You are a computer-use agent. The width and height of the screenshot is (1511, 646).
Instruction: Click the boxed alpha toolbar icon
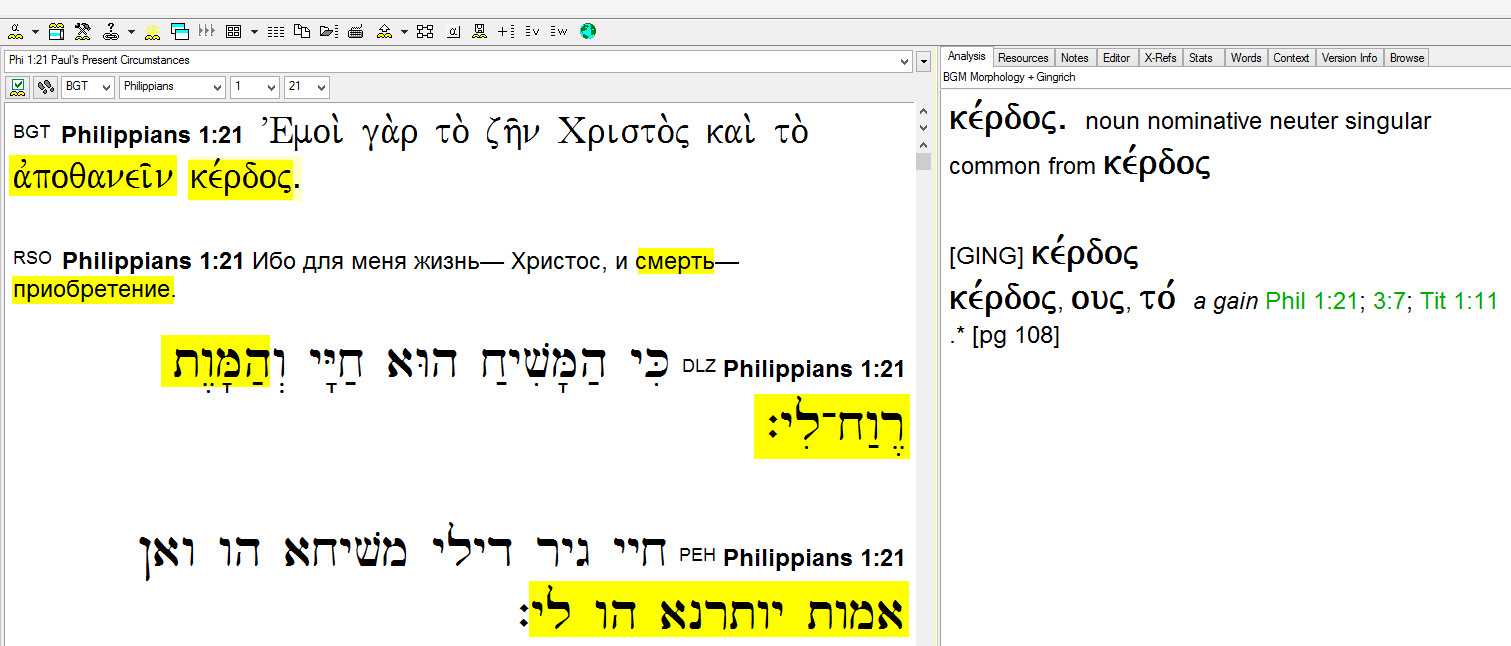[453, 31]
